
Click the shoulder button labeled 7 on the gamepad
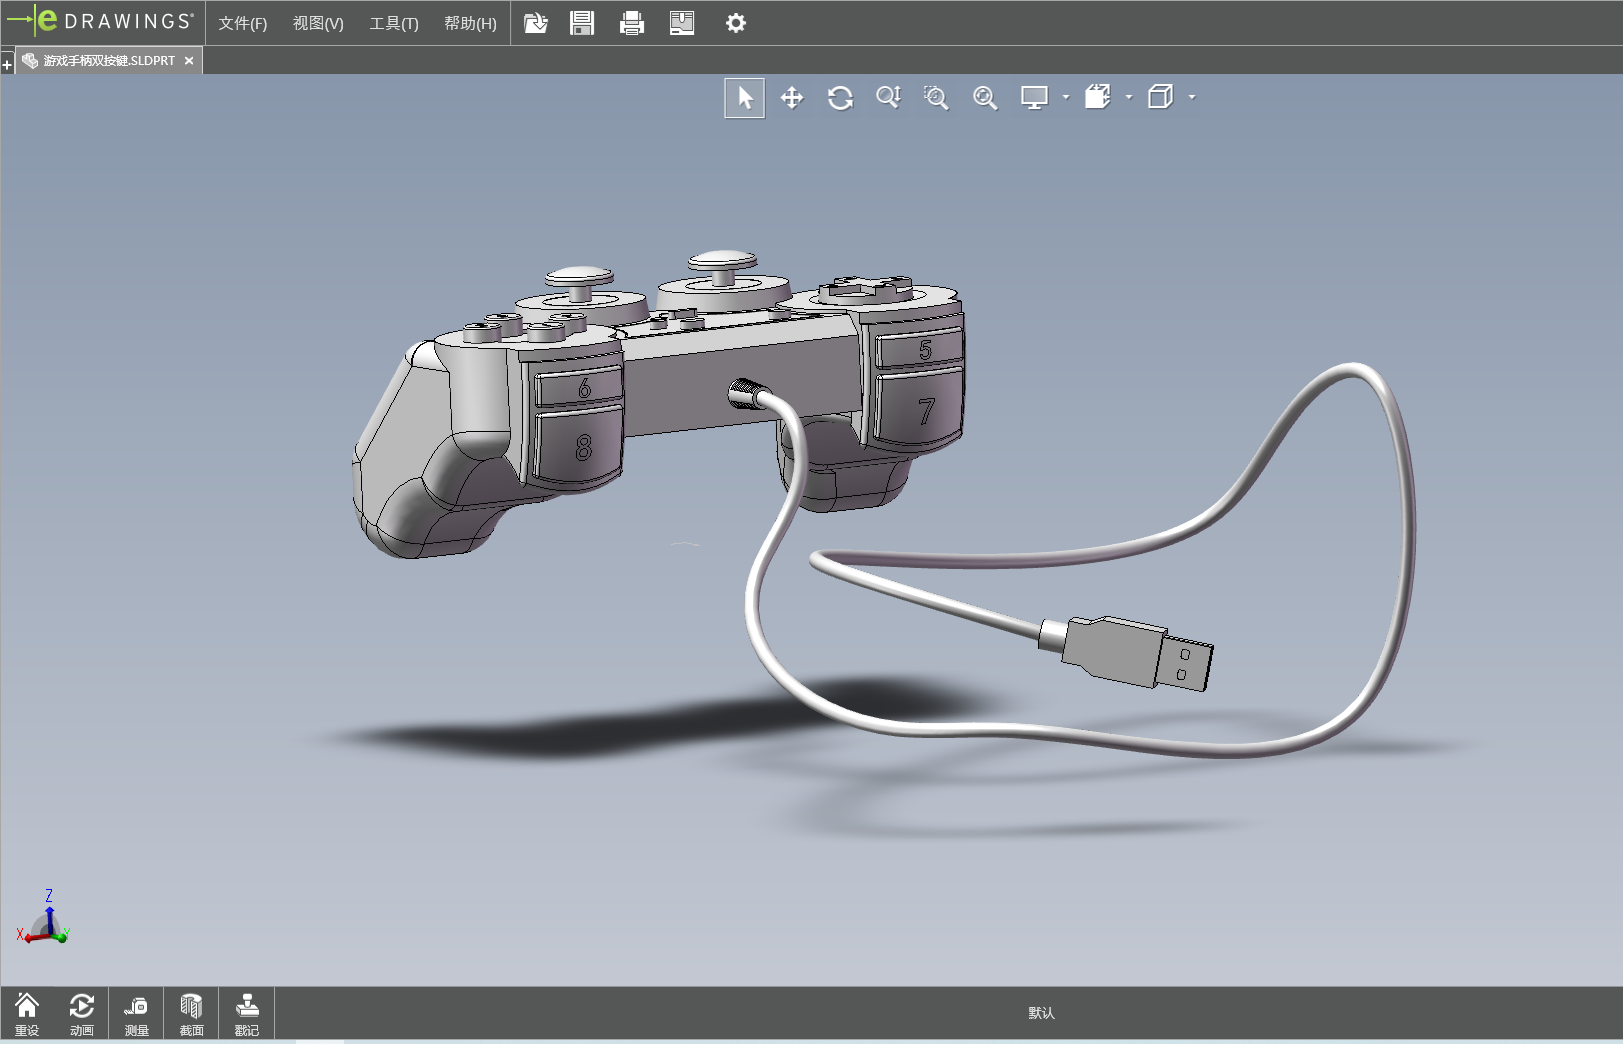click(x=920, y=408)
